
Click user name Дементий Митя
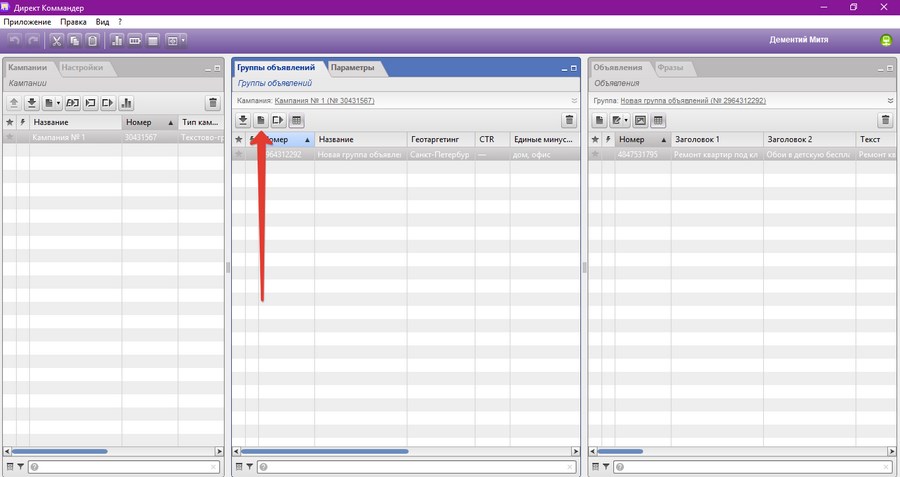pos(798,40)
